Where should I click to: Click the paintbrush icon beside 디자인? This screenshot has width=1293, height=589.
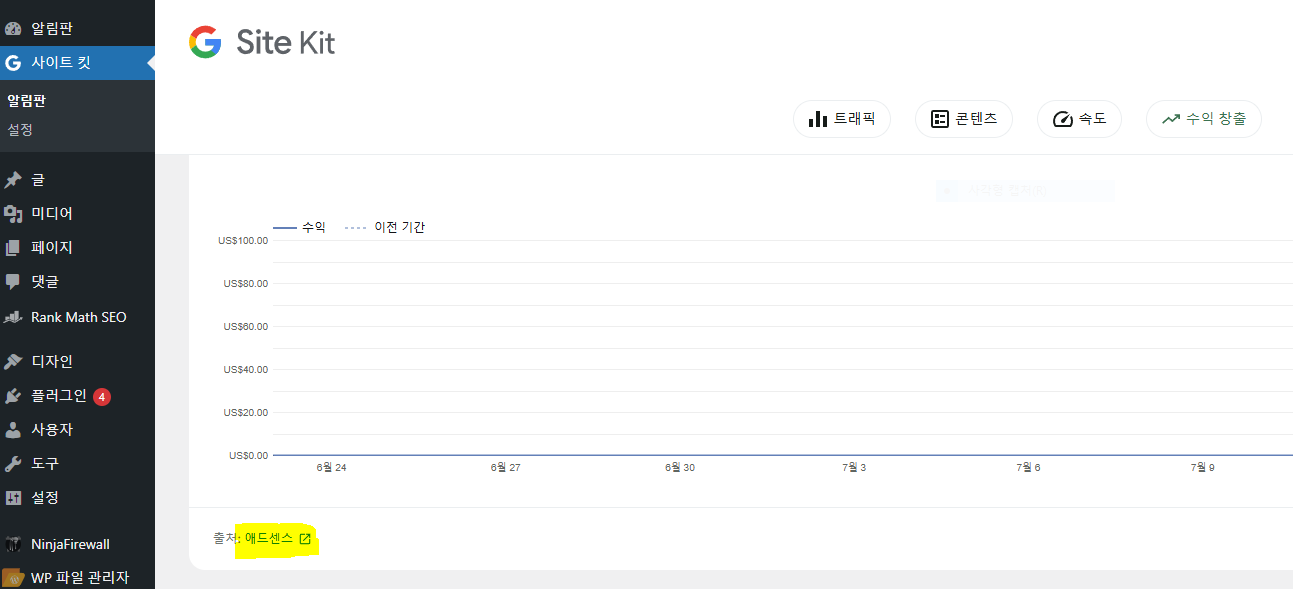point(13,362)
